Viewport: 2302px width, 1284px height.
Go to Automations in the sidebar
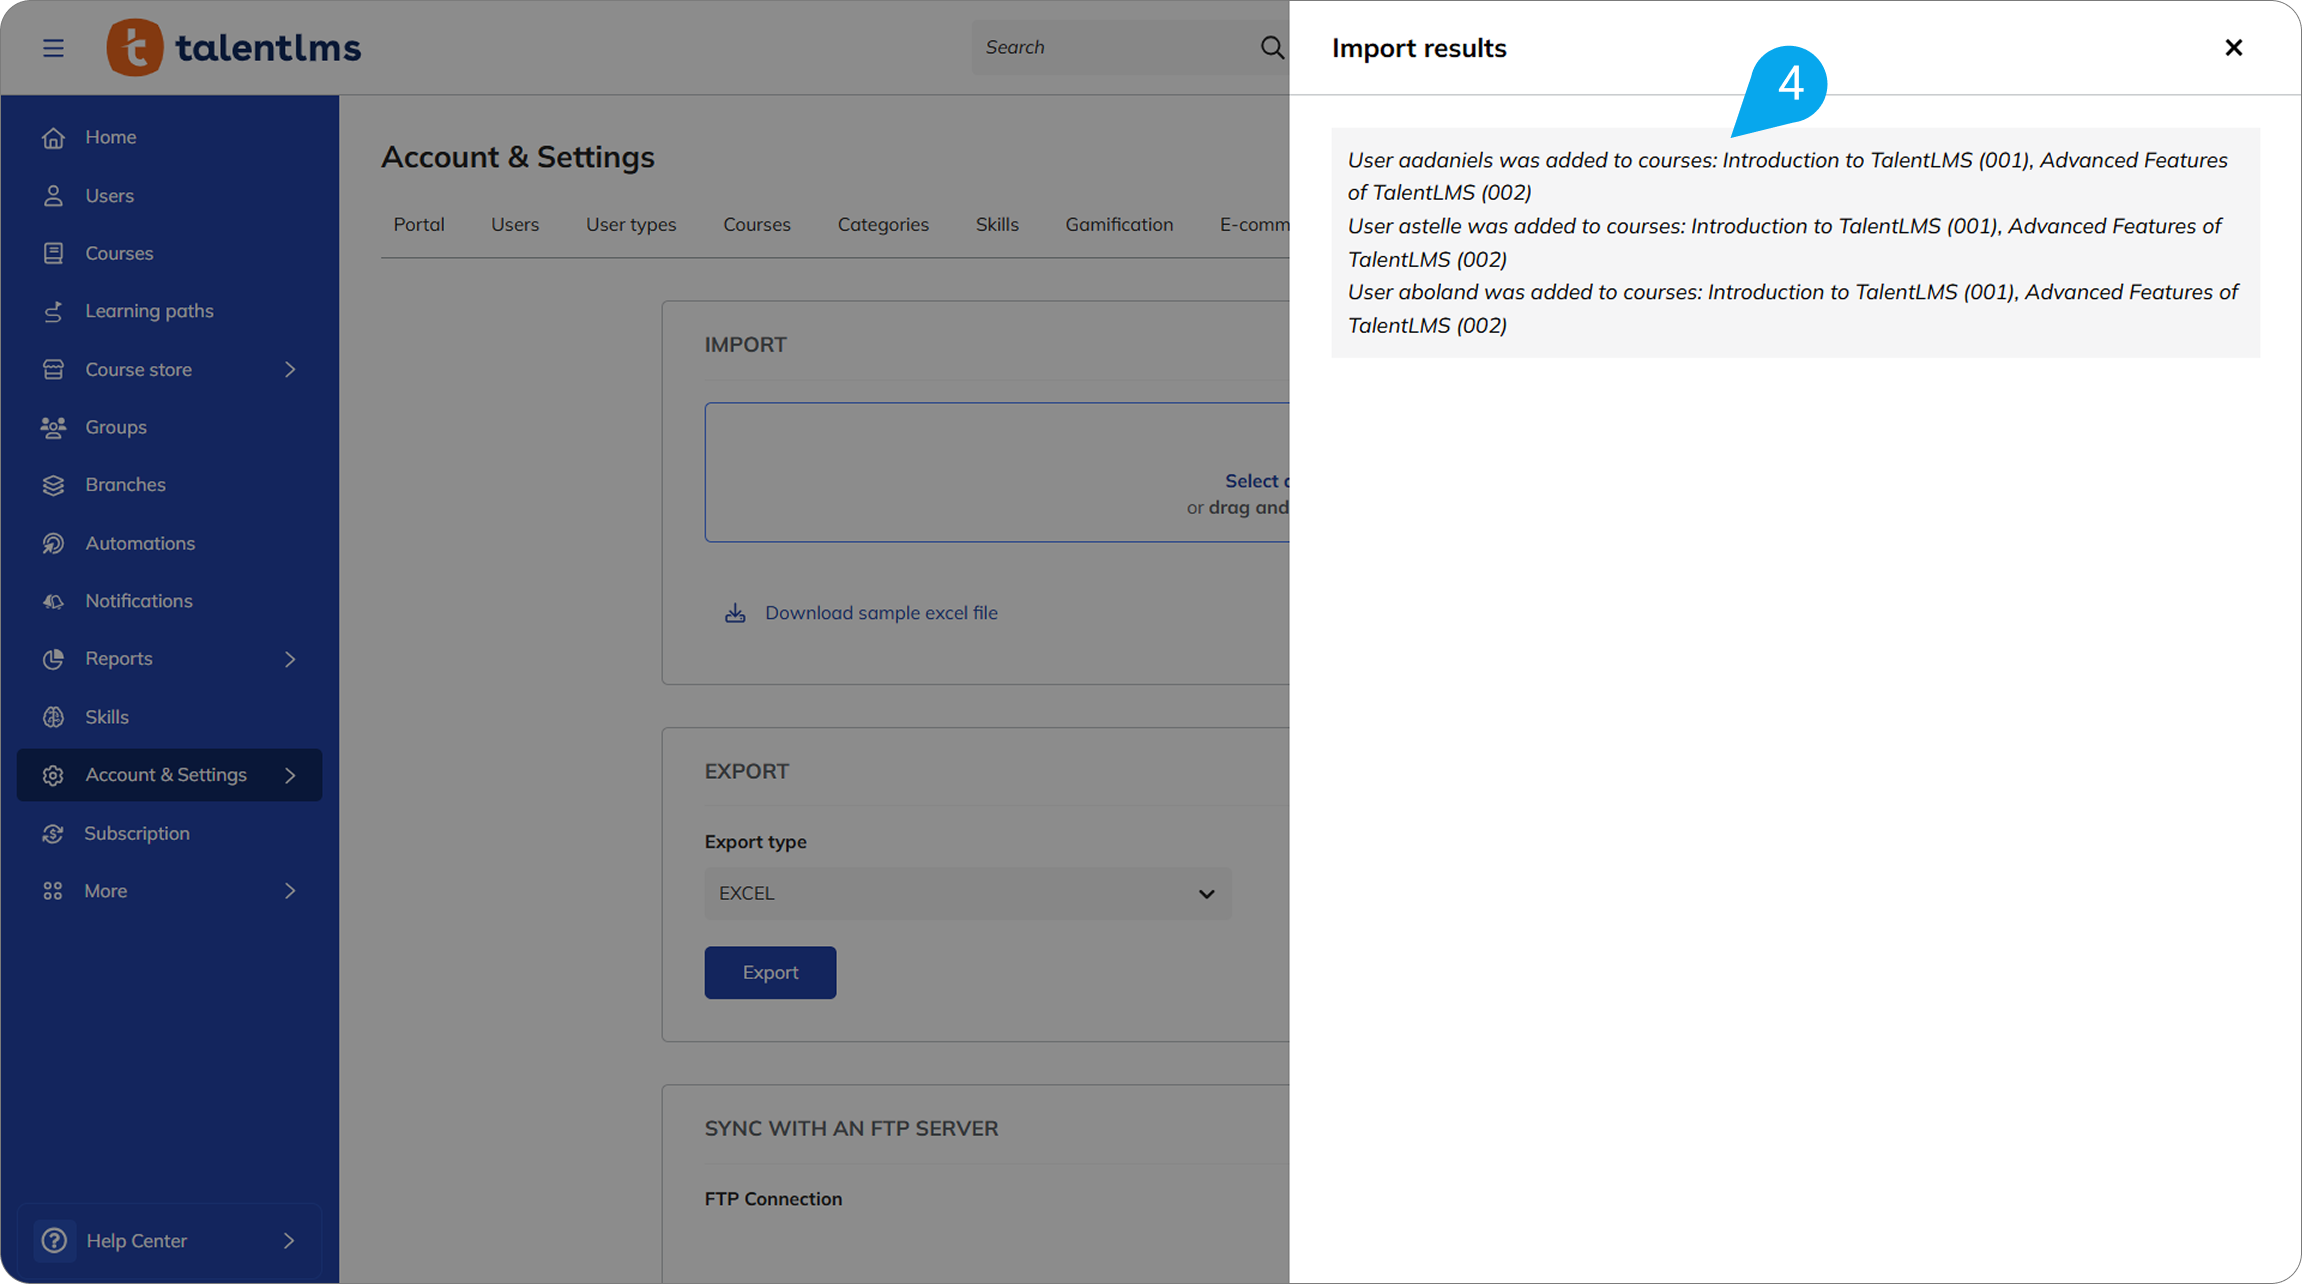(x=139, y=543)
